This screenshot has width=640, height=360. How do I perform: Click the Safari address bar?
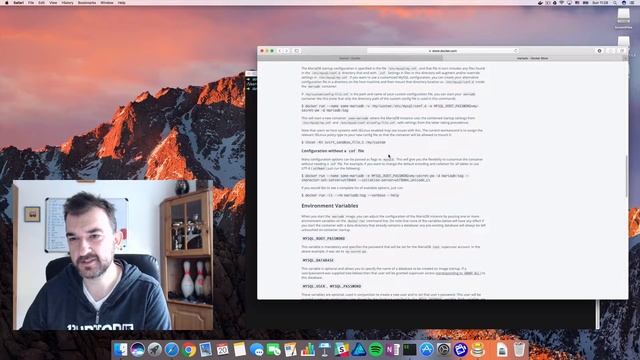point(443,51)
